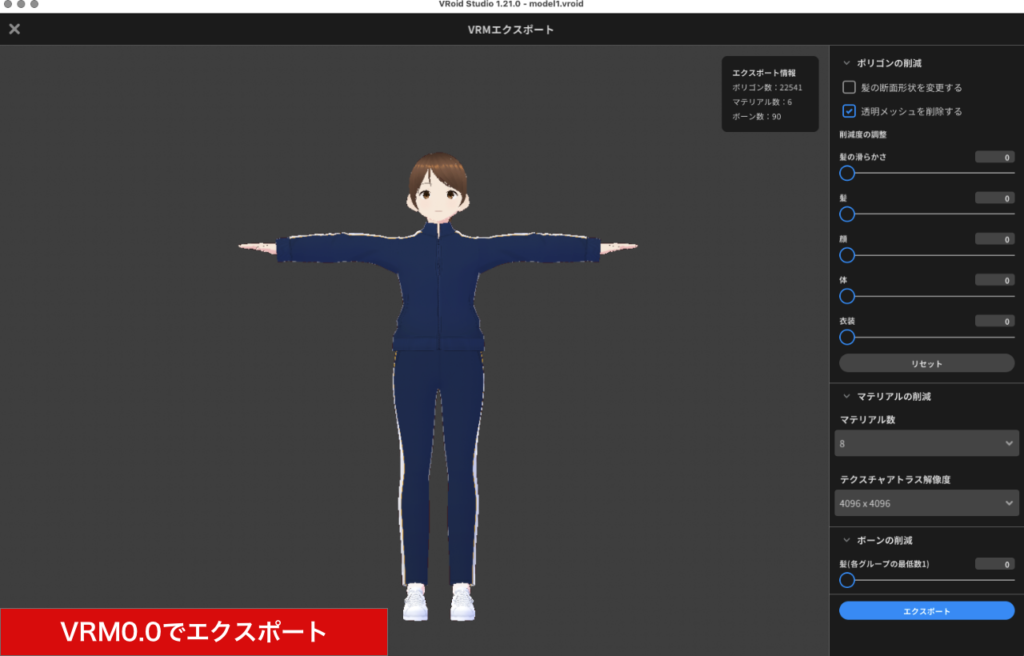Collapse the ポリゴンの削減 section

click(x=845, y=62)
